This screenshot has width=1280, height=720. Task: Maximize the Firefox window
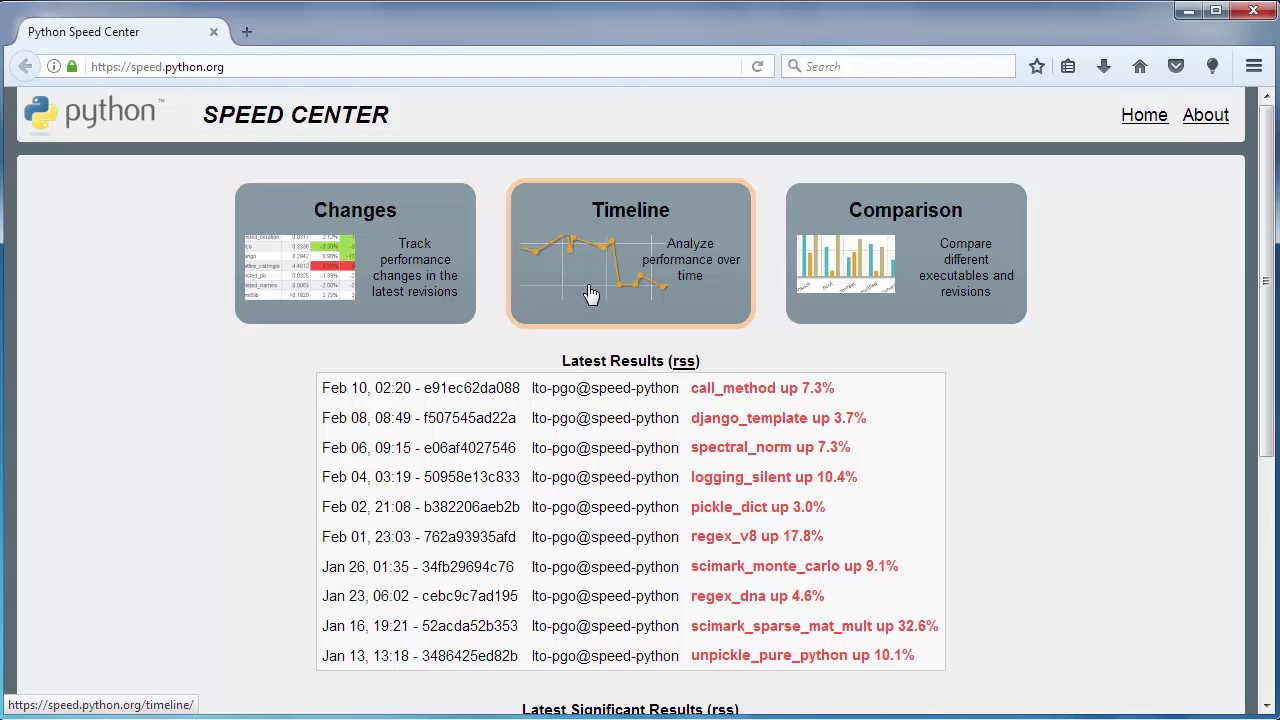coord(1216,10)
